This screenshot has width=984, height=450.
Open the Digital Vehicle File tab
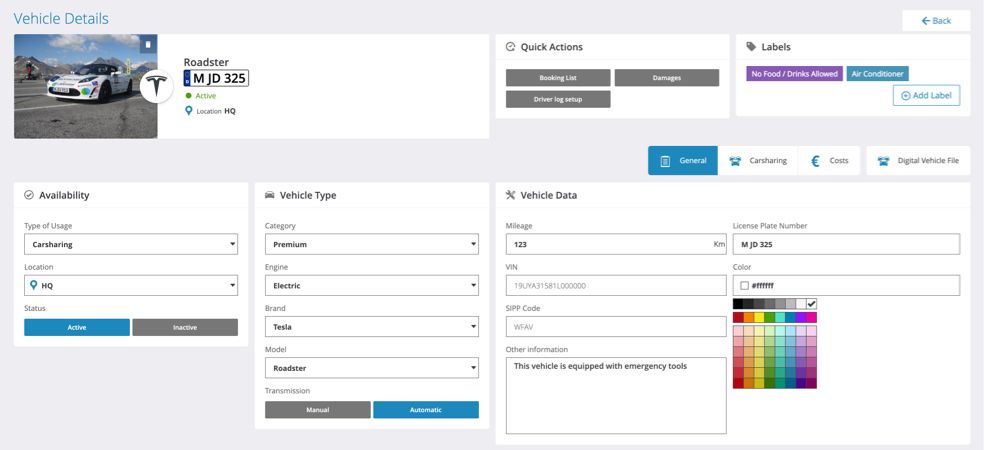(918, 161)
